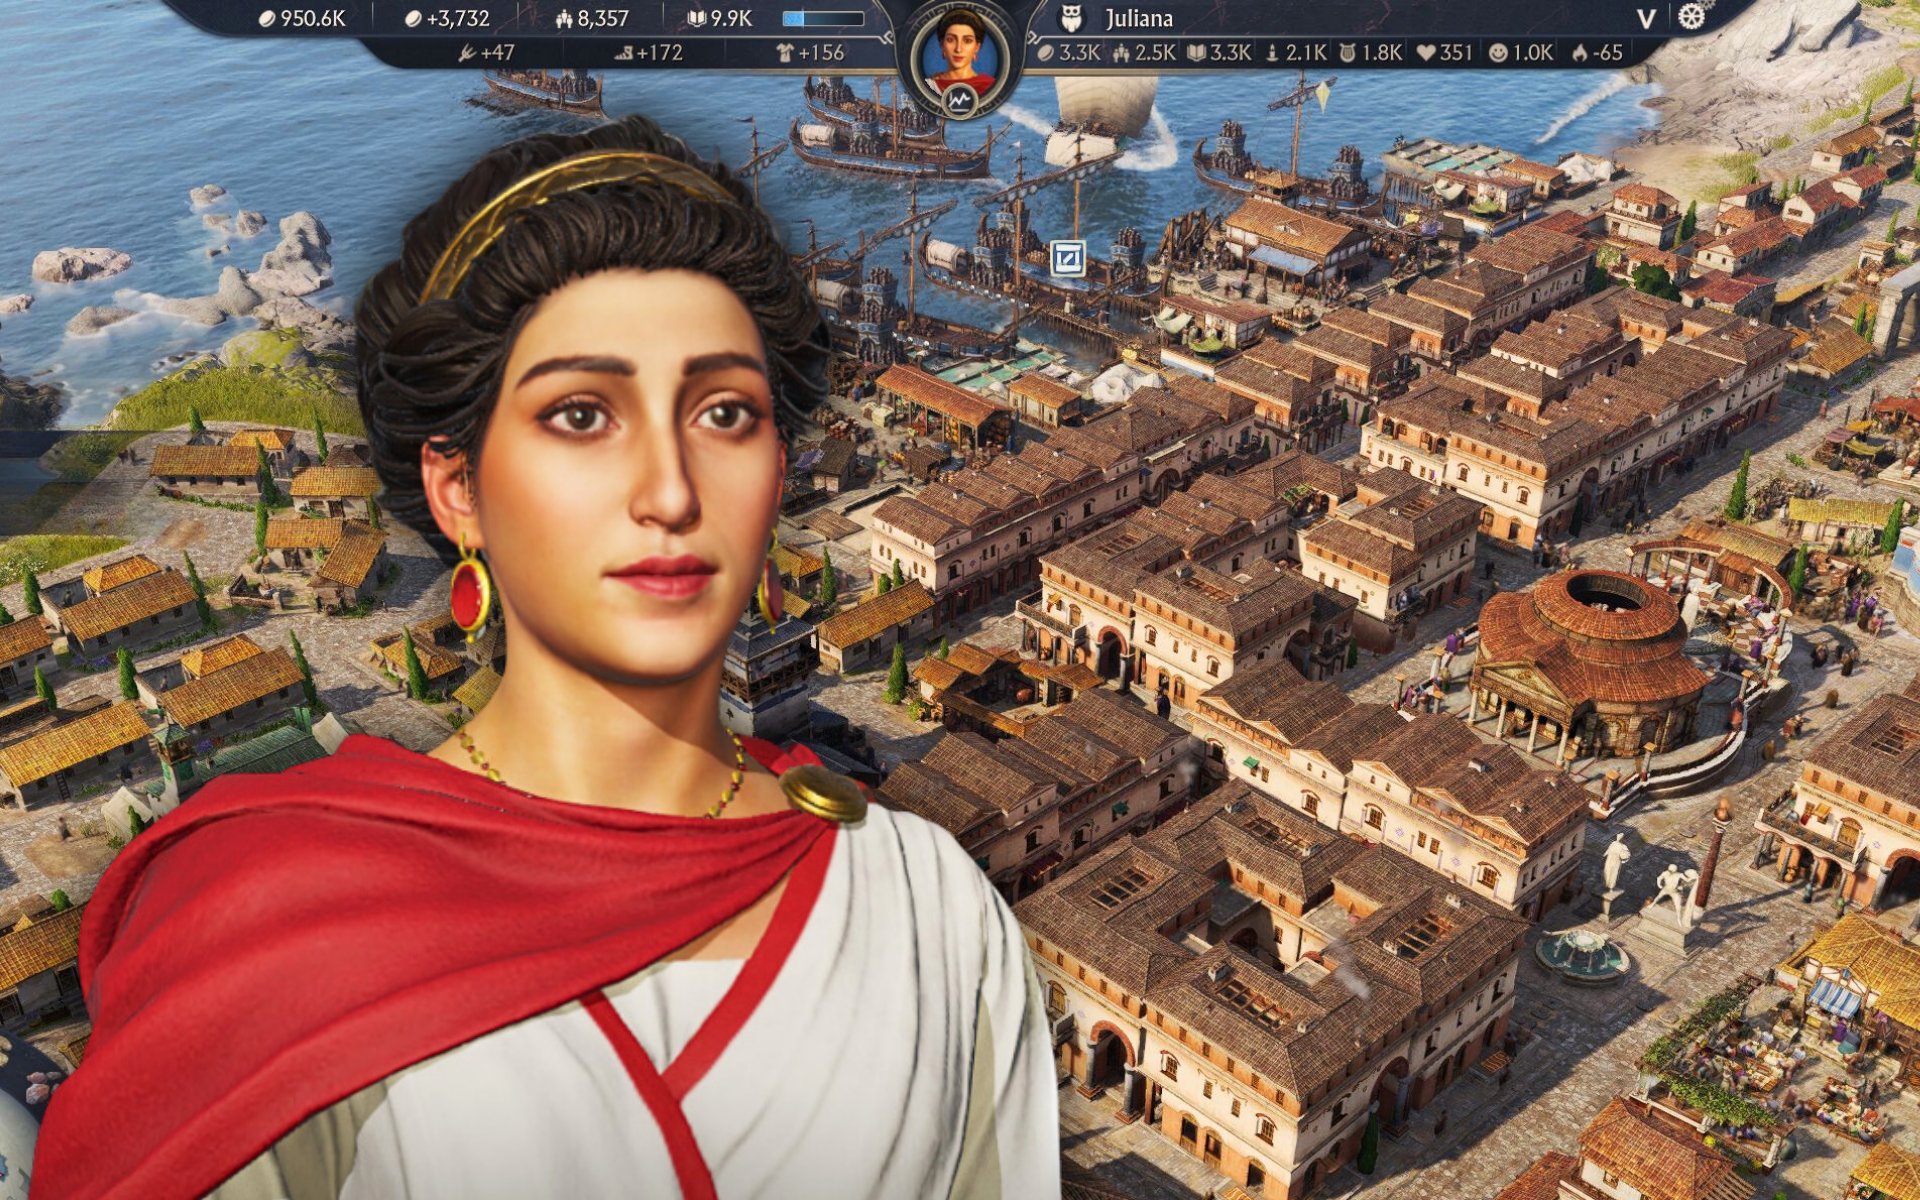Click the tunic +156 resource icon
The width and height of the screenshot is (1920, 1200).
coord(785,53)
